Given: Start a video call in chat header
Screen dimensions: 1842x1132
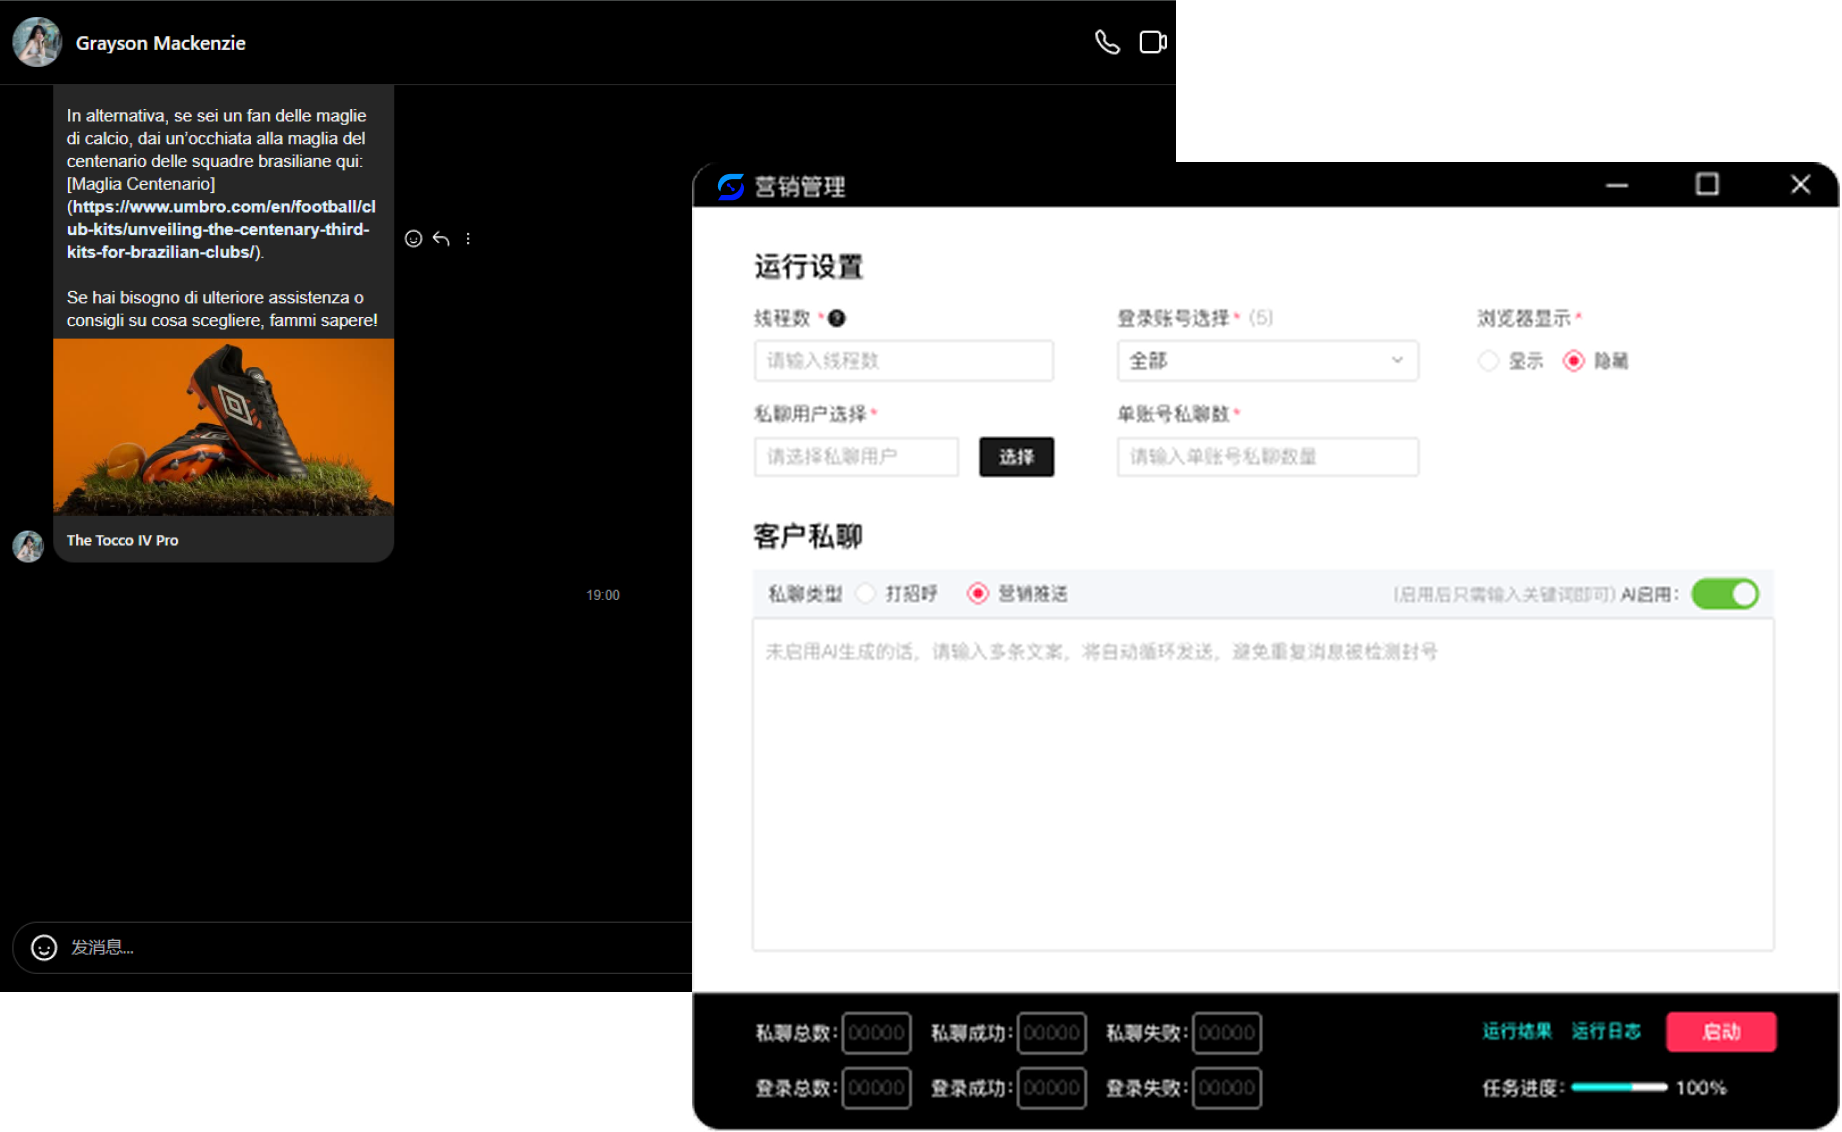Looking at the screenshot, I should coord(1153,42).
